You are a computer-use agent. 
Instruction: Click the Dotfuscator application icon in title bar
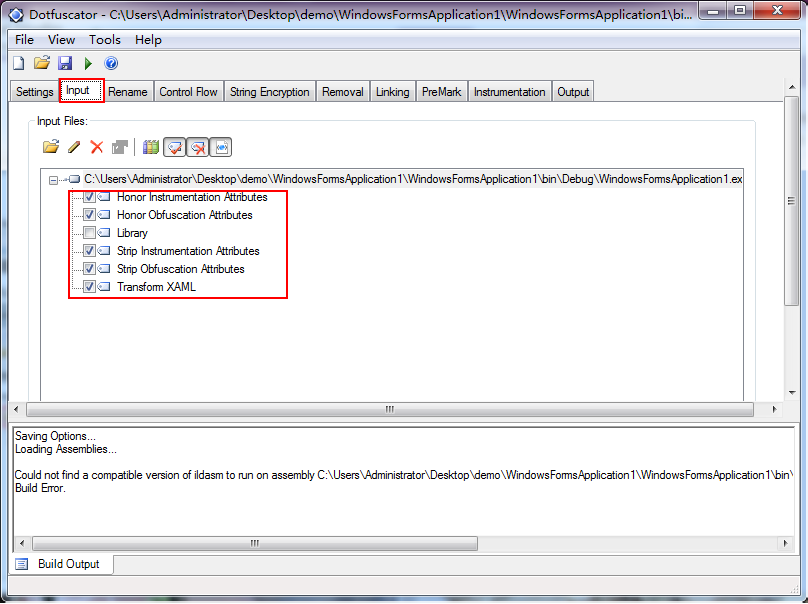point(16,15)
